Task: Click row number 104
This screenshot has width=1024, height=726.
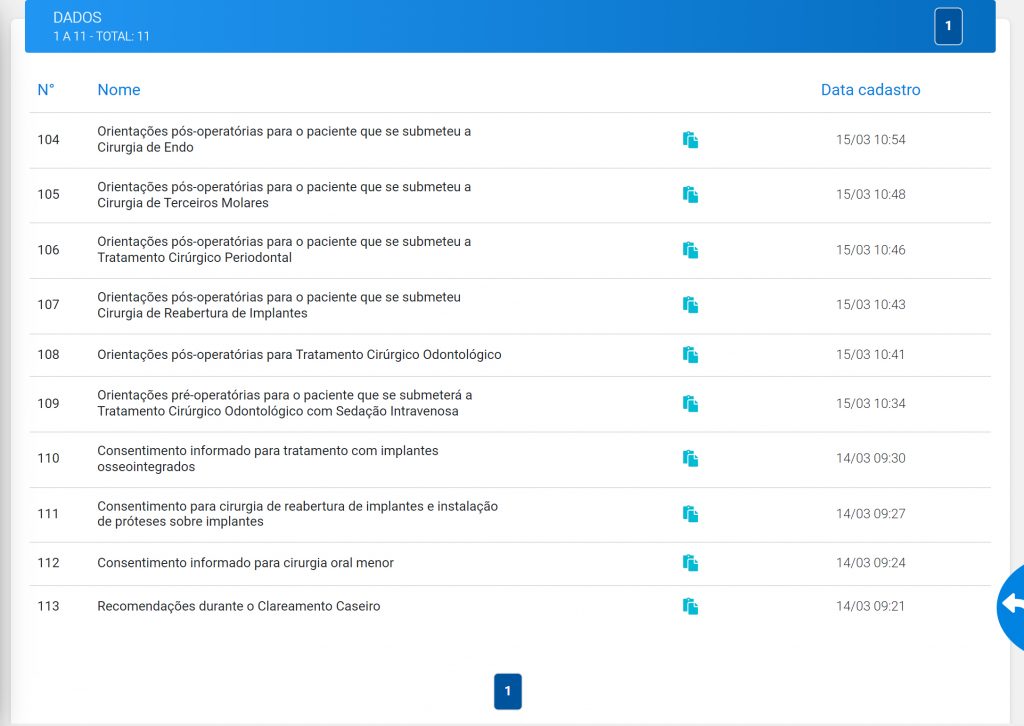Action: coord(48,140)
